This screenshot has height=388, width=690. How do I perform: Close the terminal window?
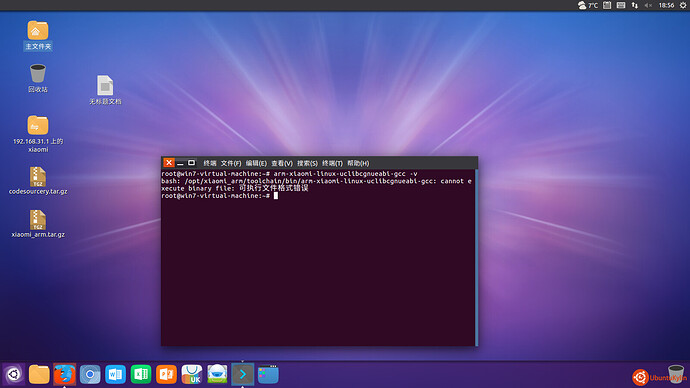coord(169,163)
